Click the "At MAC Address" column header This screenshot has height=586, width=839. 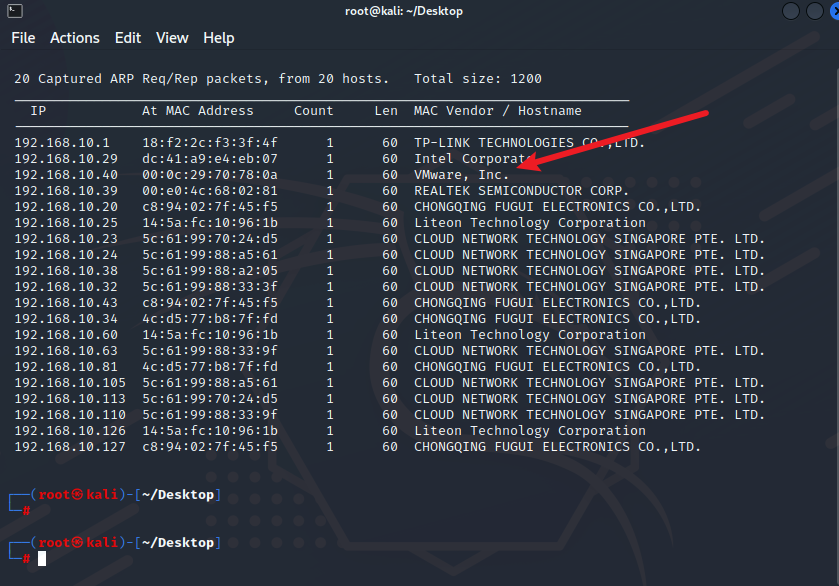click(x=198, y=111)
